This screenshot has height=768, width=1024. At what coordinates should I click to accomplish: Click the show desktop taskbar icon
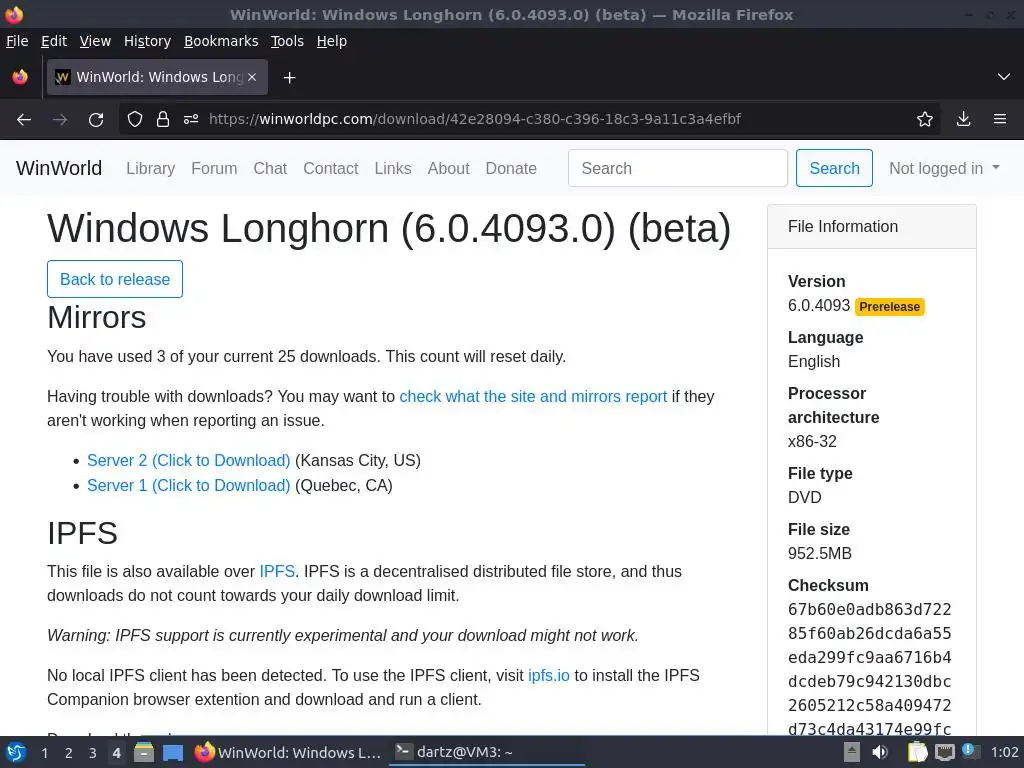coord(172,752)
